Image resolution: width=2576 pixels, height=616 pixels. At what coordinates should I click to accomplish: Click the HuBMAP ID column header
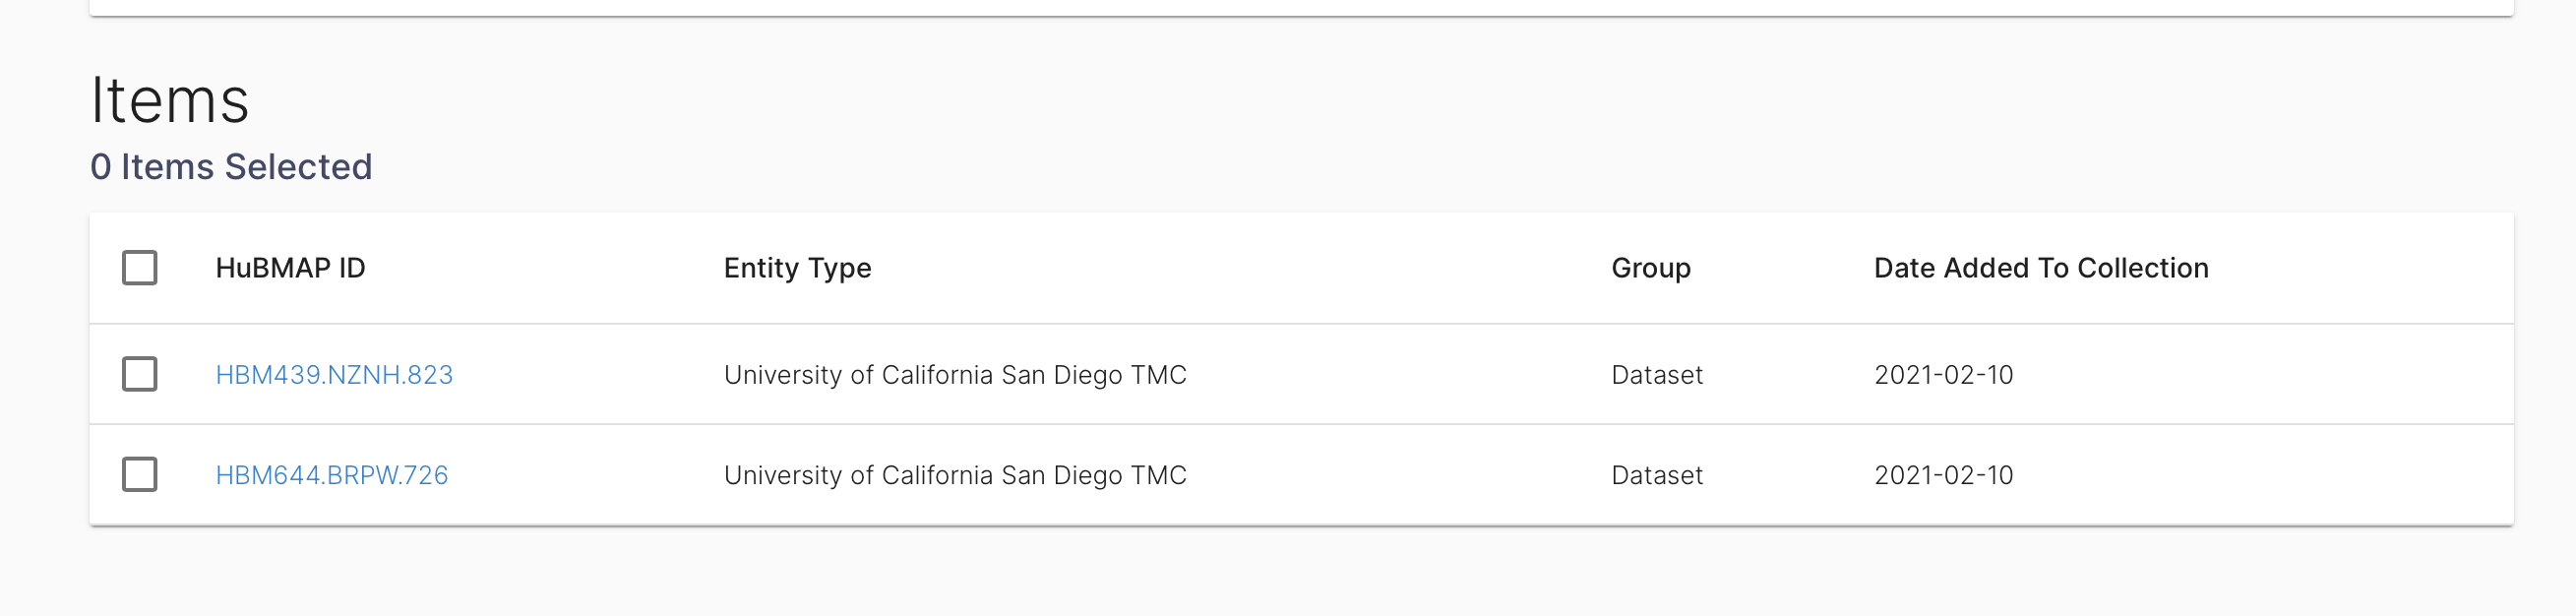[291, 268]
